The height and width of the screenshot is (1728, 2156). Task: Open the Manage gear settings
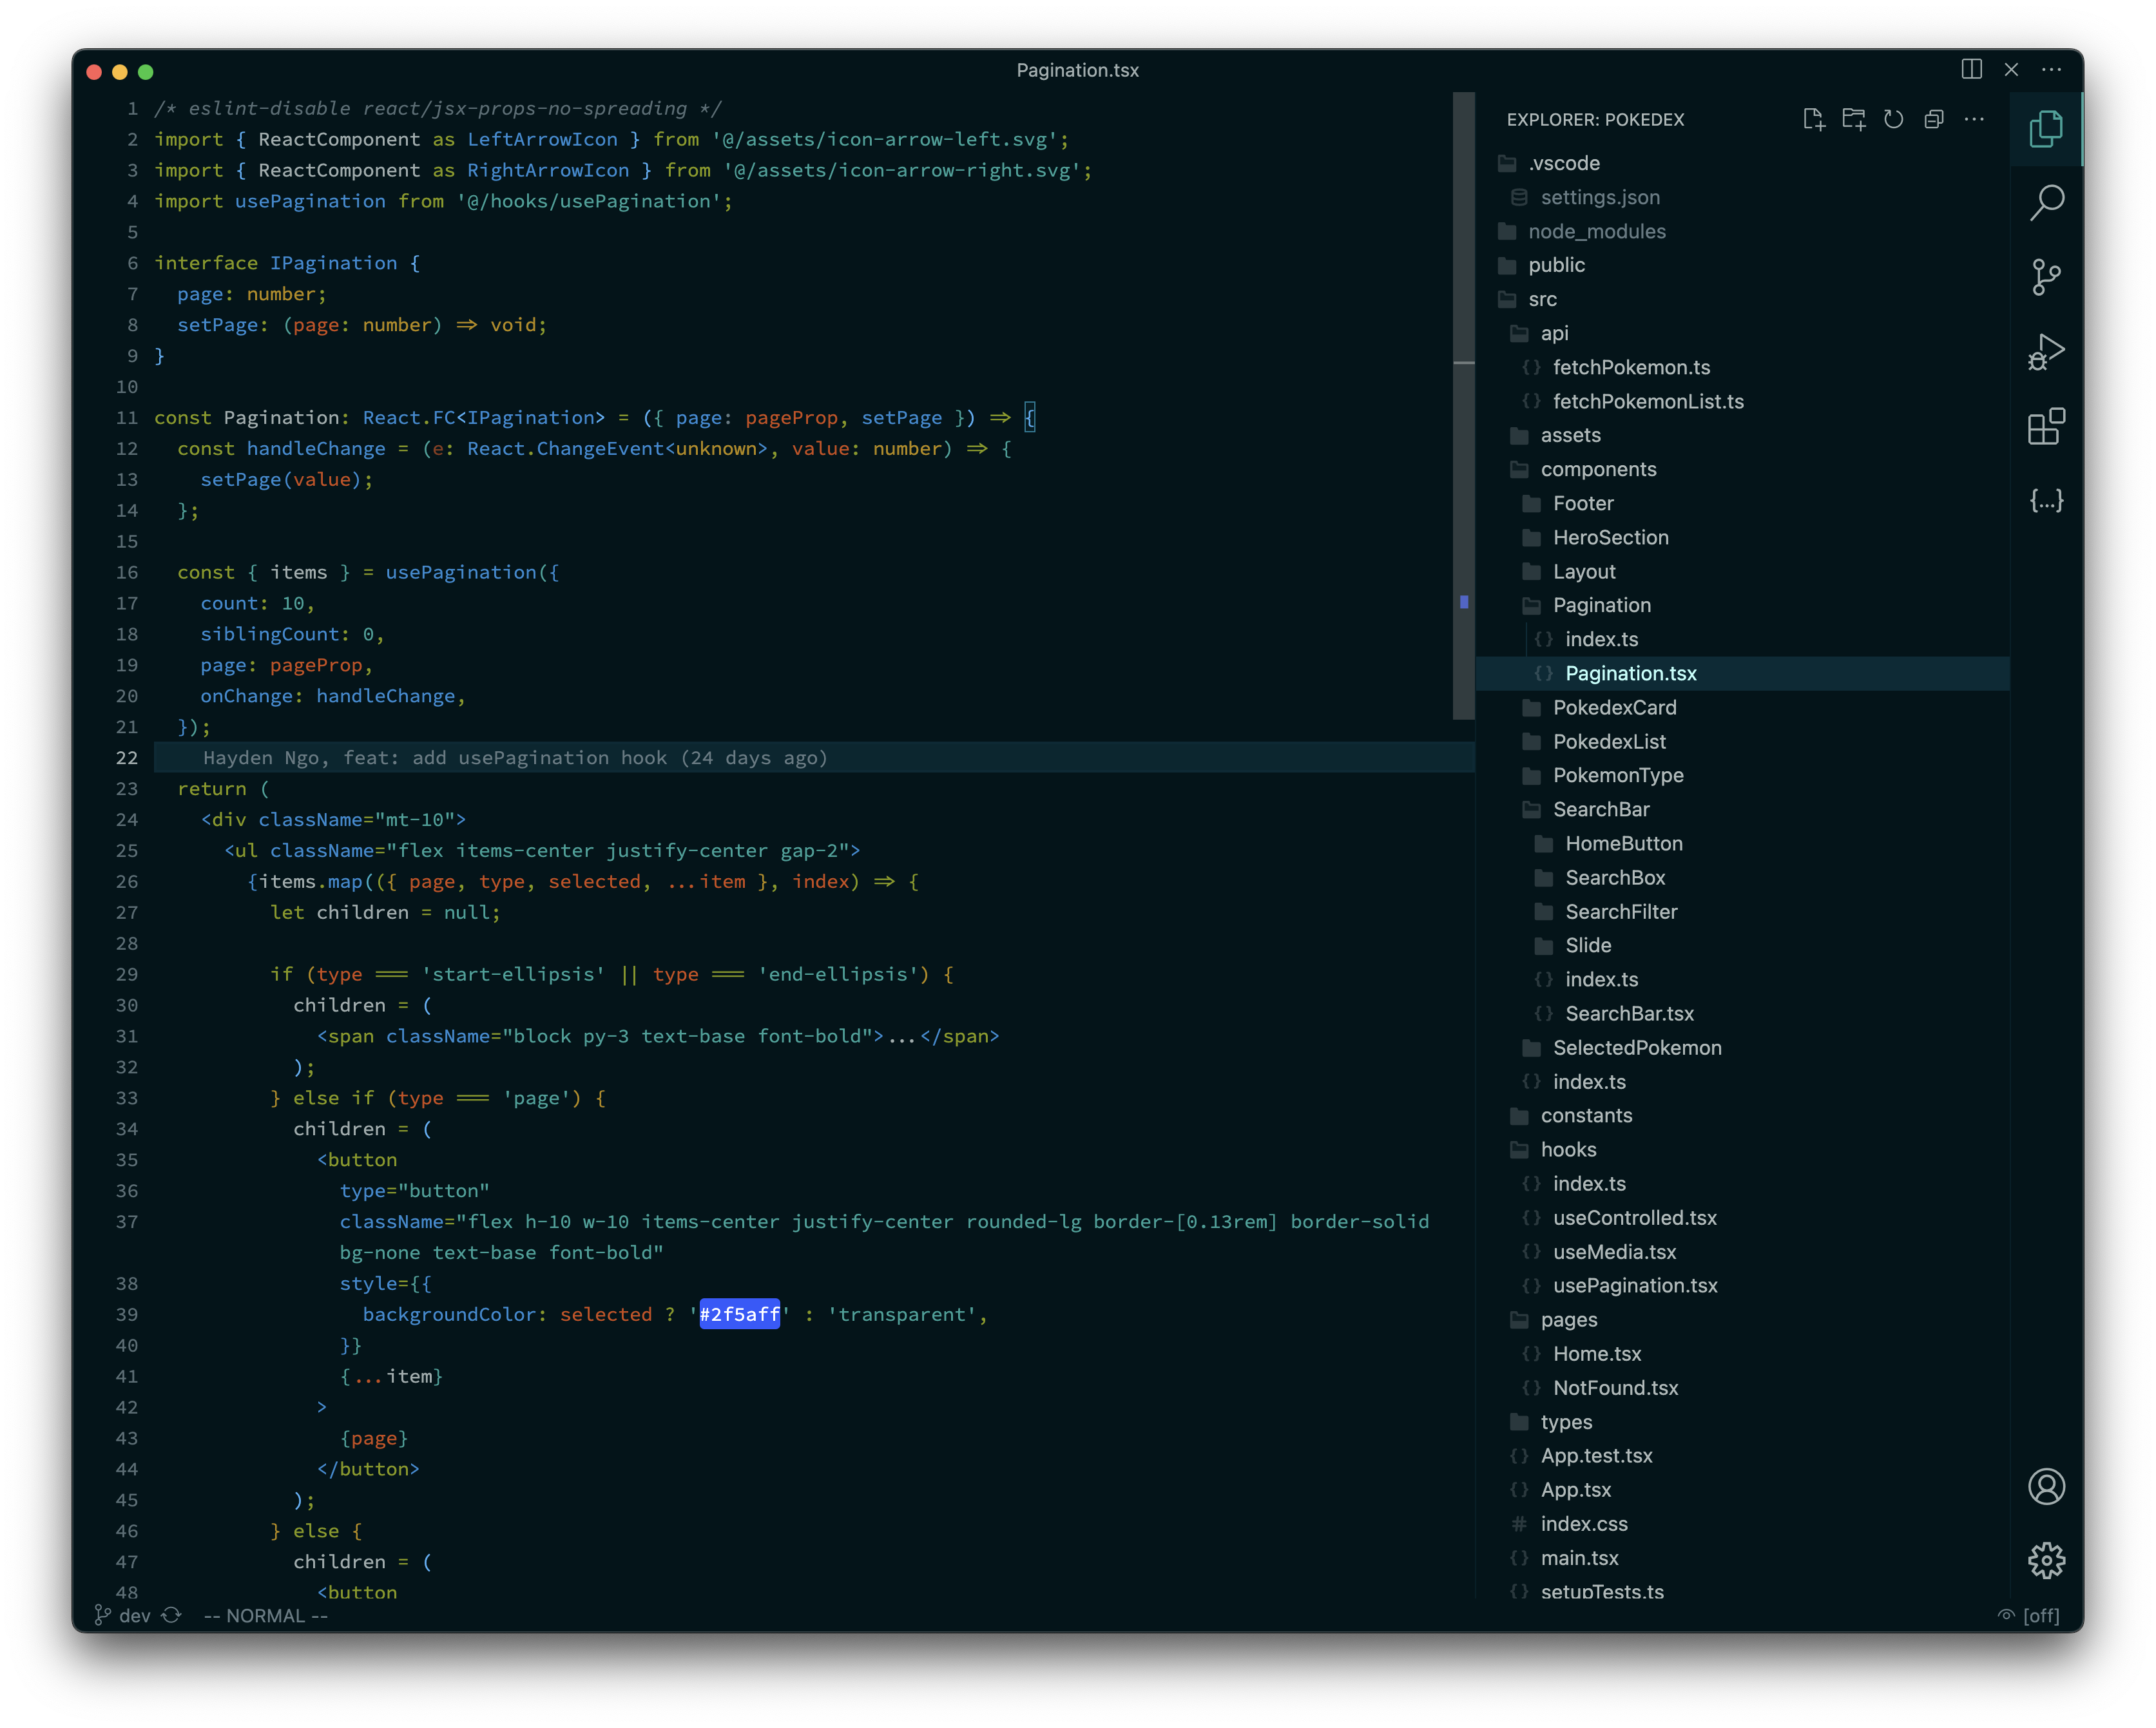2046,1560
